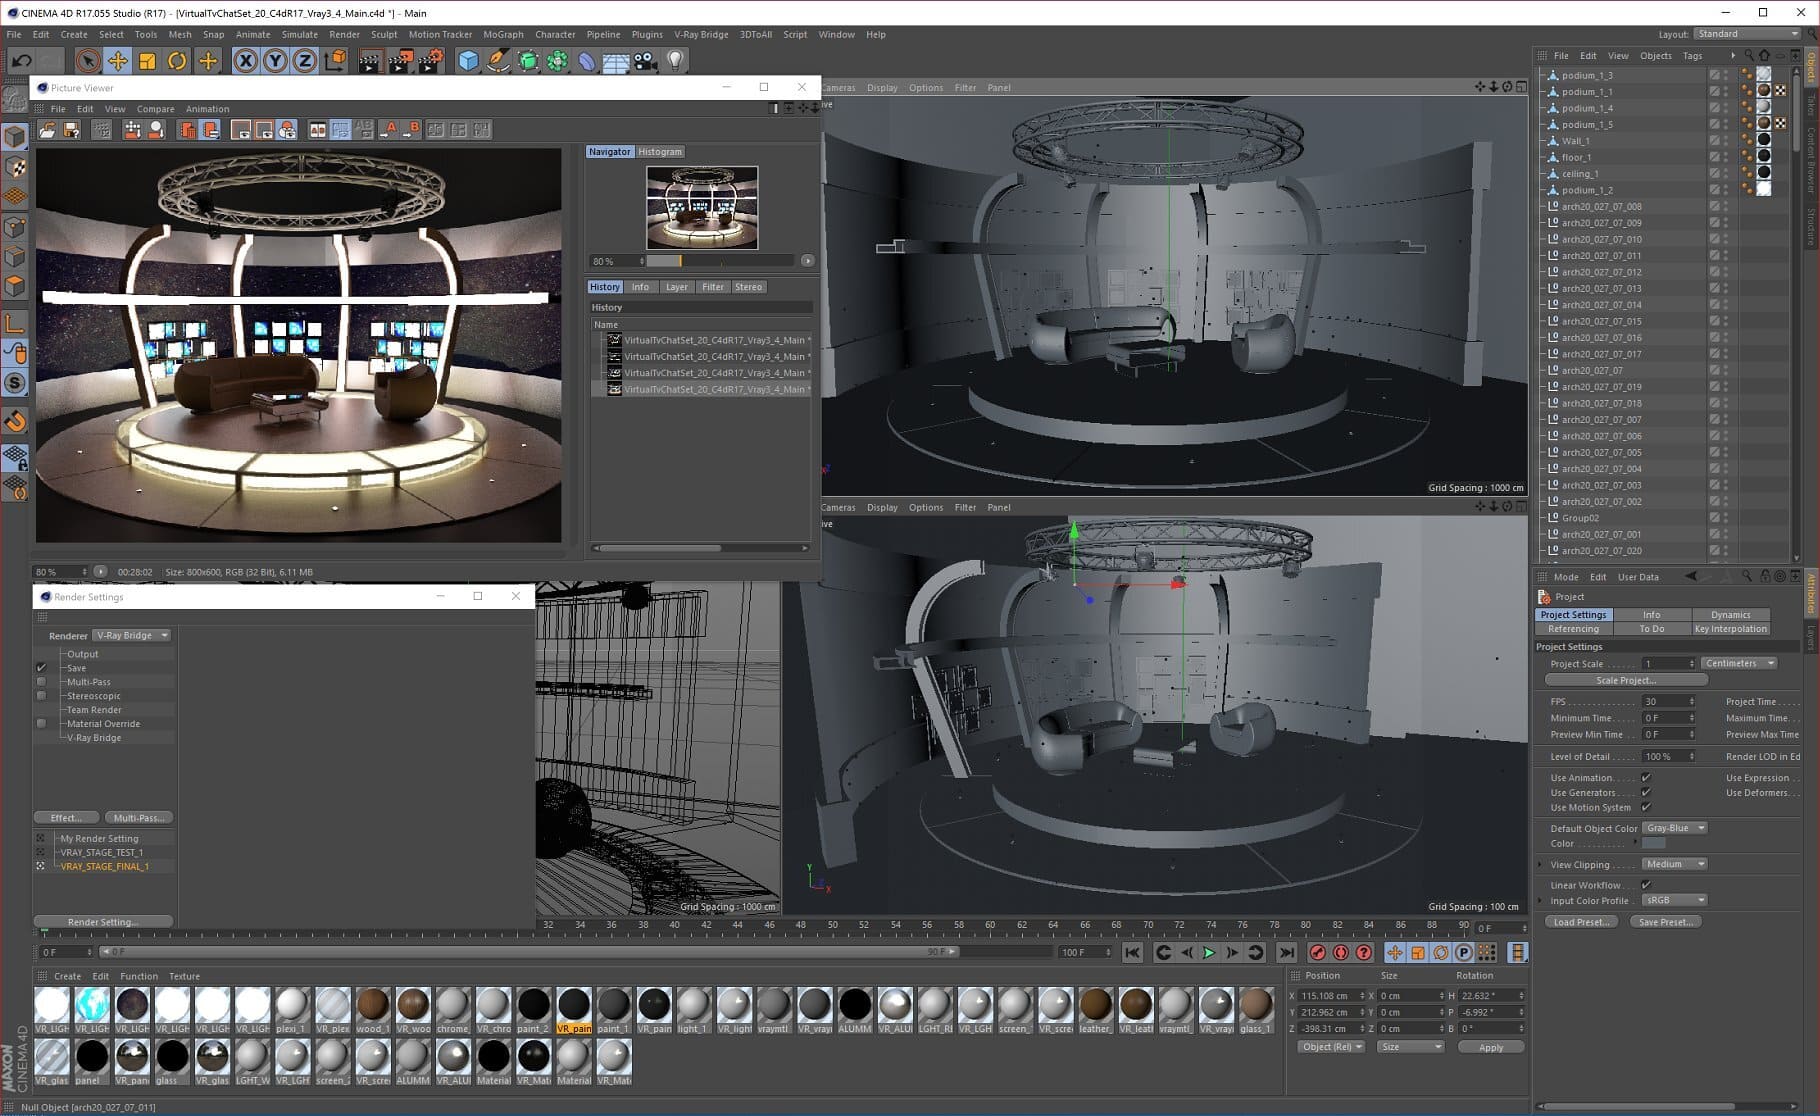Click the Record Active Objects key button
1820x1116 pixels.
pyautogui.click(x=1318, y=953)
